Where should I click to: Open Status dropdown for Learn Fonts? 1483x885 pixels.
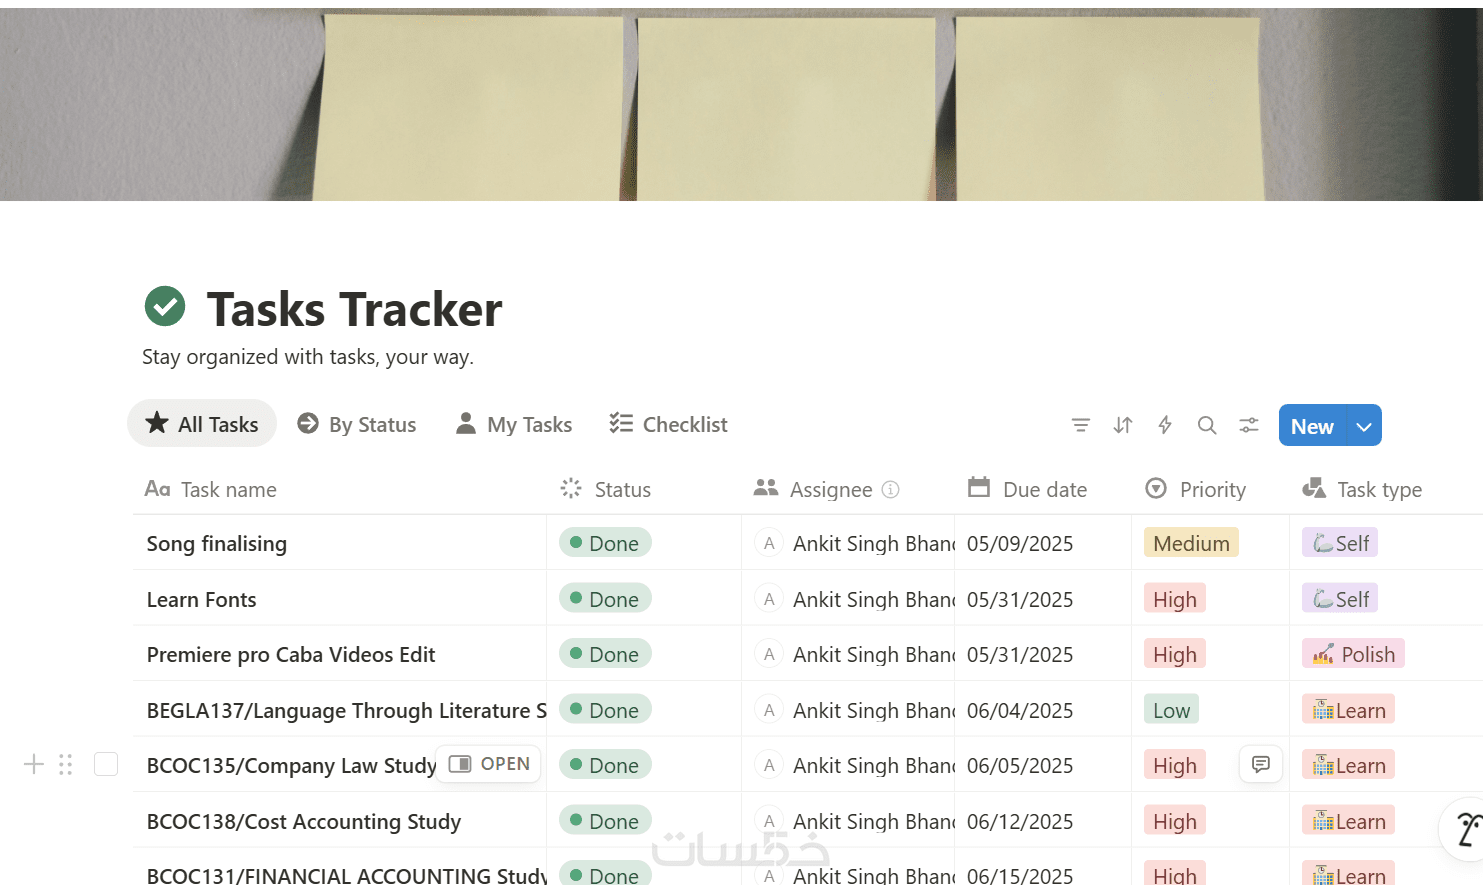(x=605, y=598)
